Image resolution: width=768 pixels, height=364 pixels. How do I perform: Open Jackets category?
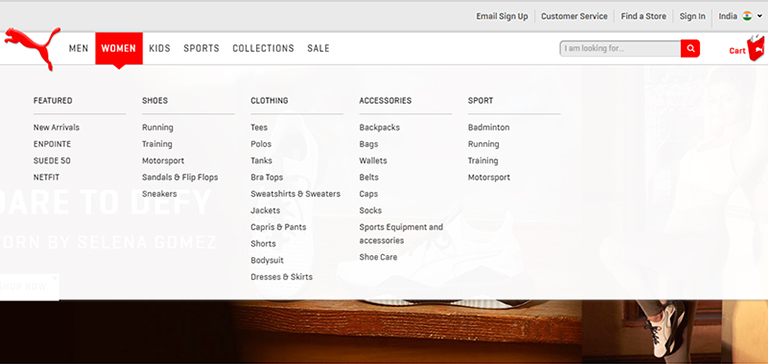(x=265, y=211)
